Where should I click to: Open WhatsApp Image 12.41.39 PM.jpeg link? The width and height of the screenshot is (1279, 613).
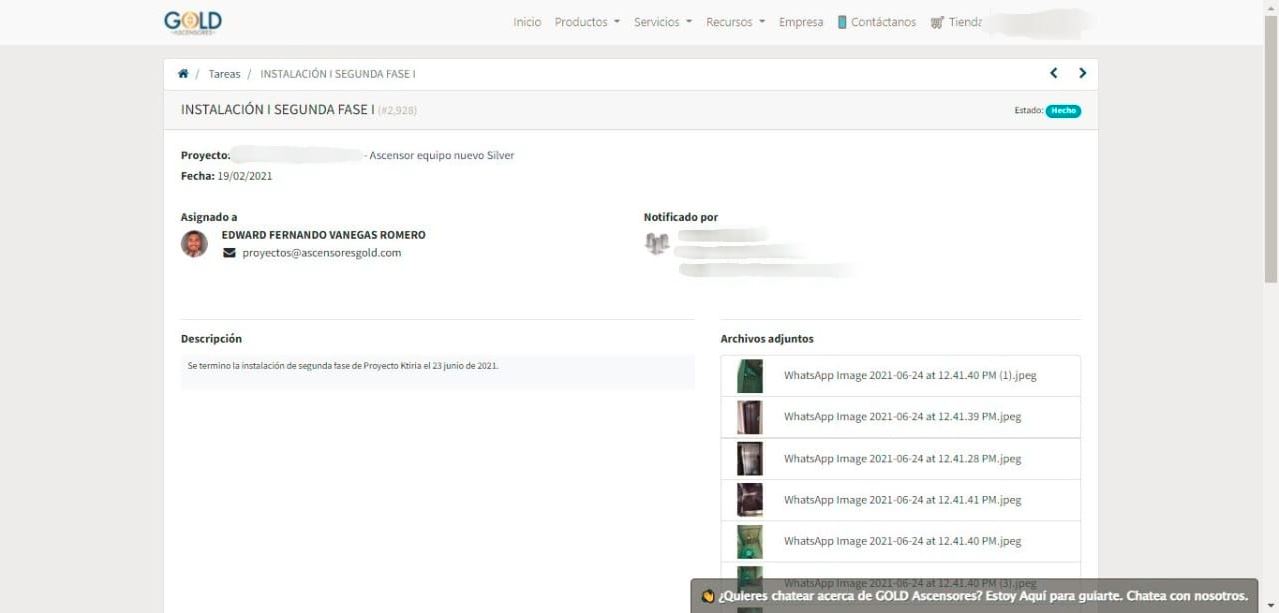(x=902, y=417)
